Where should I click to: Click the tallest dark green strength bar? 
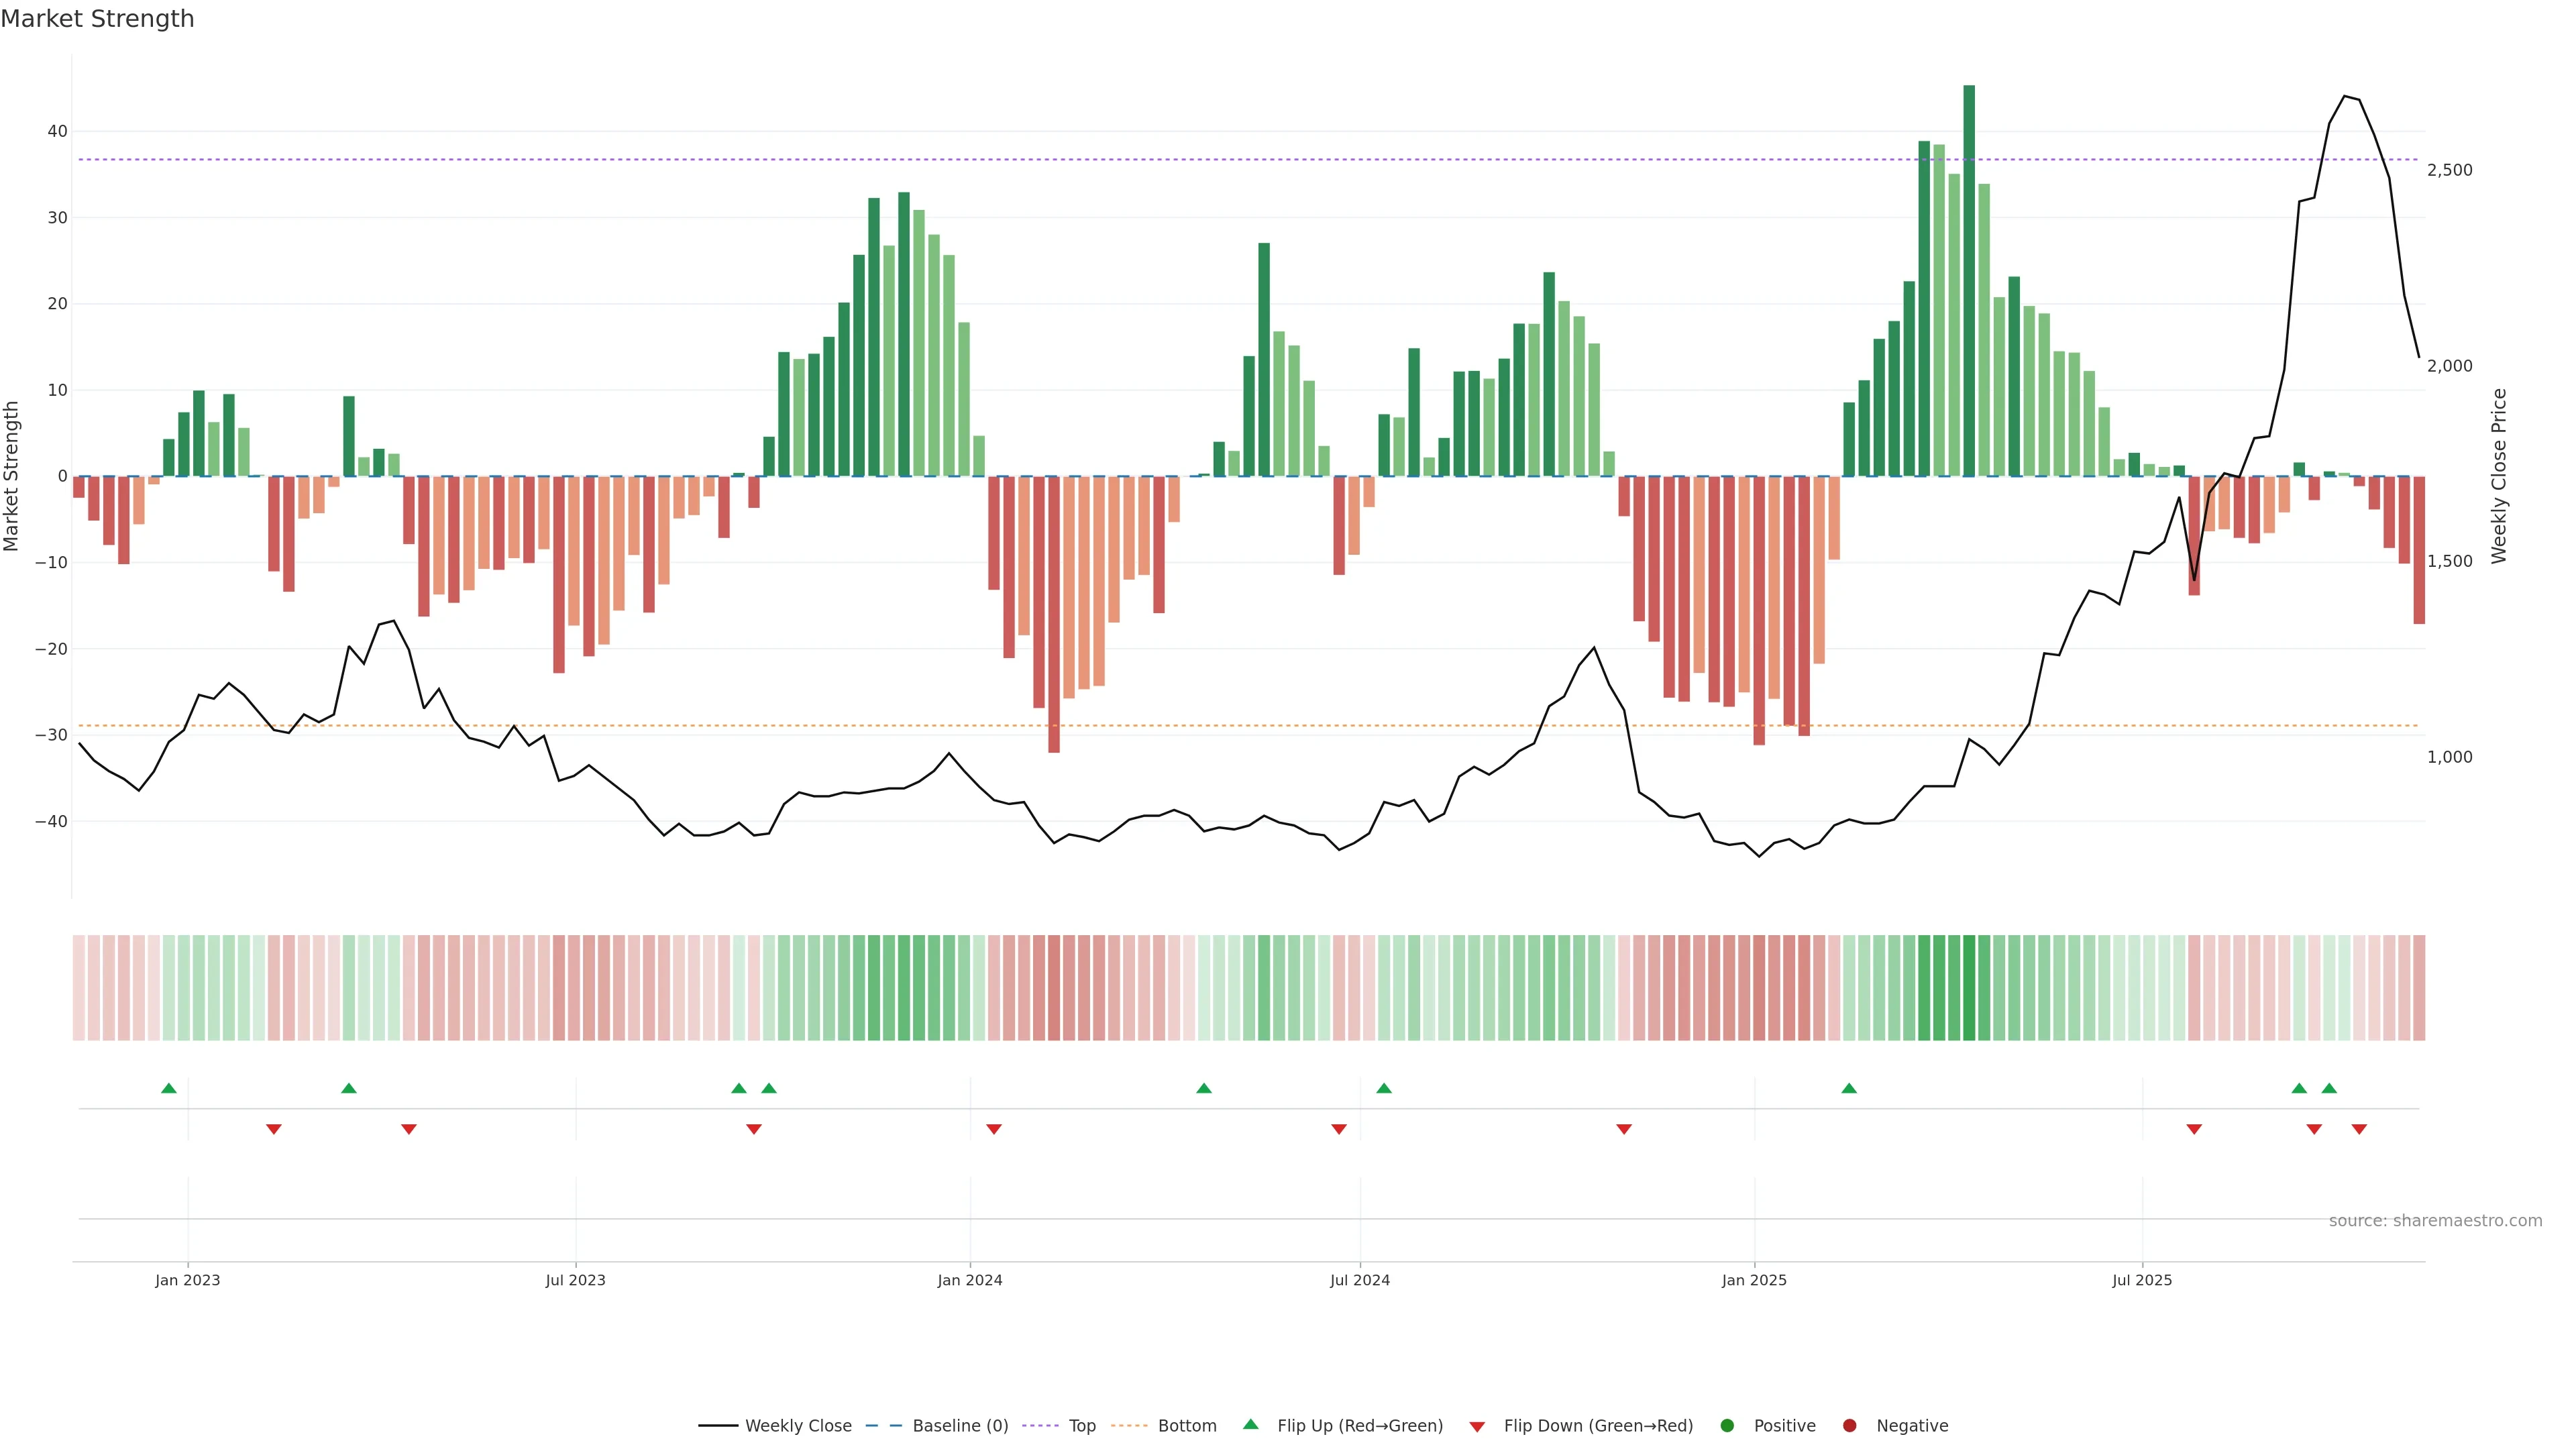pyautogui.click(x=1969, y=280)
